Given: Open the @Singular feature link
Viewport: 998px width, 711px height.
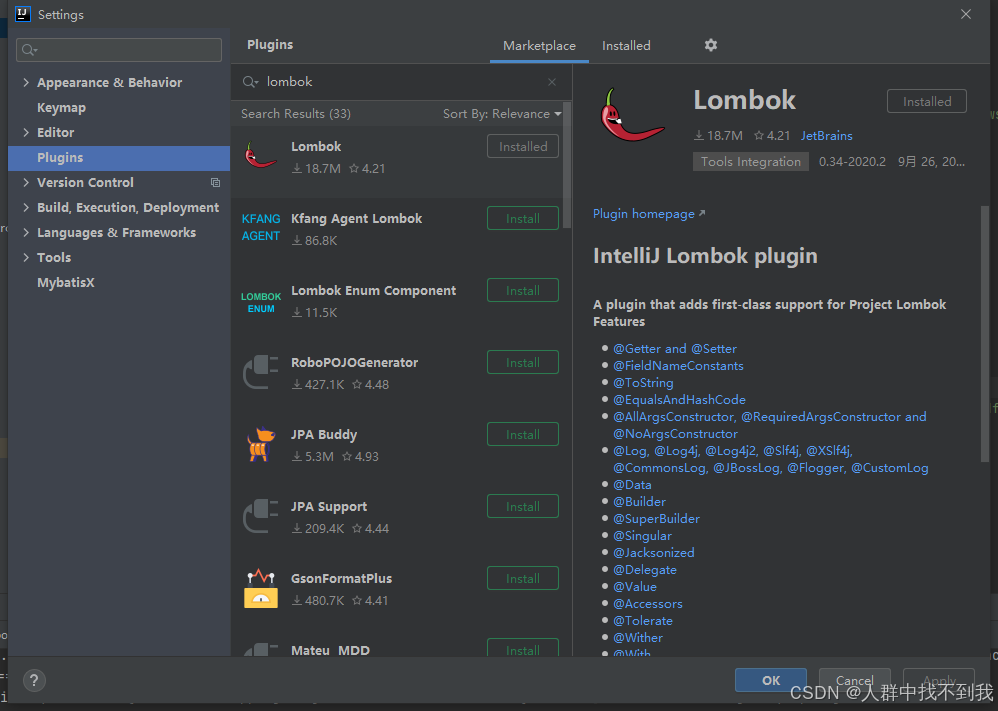Looking at the screenshot, I should (642, 536).
